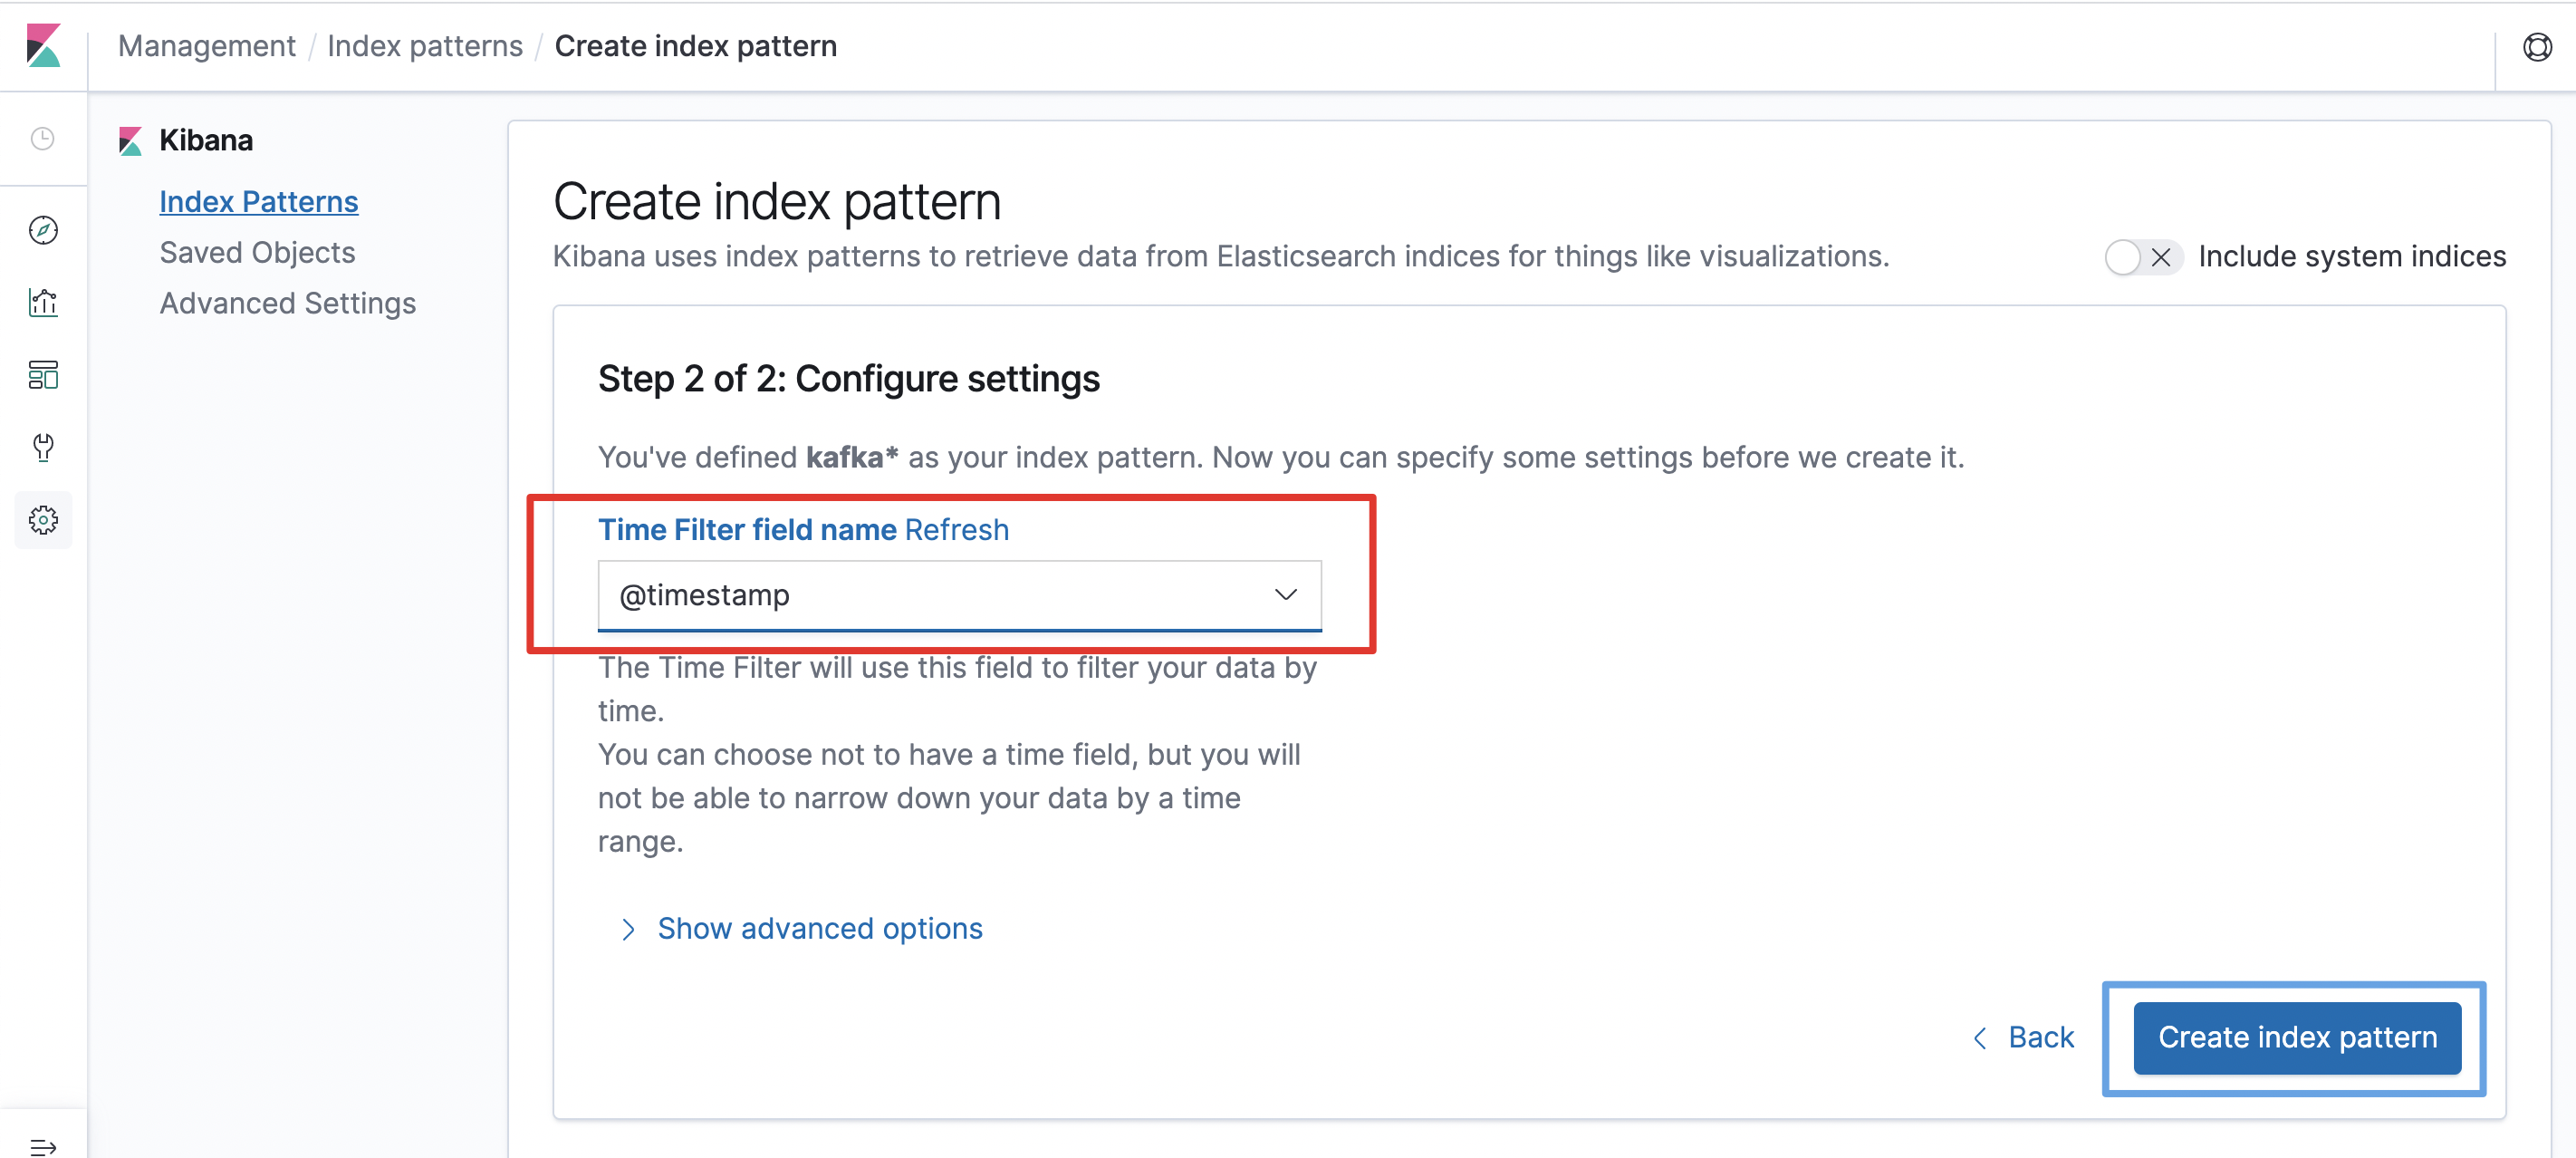Navigate to Index patterns breadcrumb
Viewport: 2576px width, 1158px height.
coord(425,46)
